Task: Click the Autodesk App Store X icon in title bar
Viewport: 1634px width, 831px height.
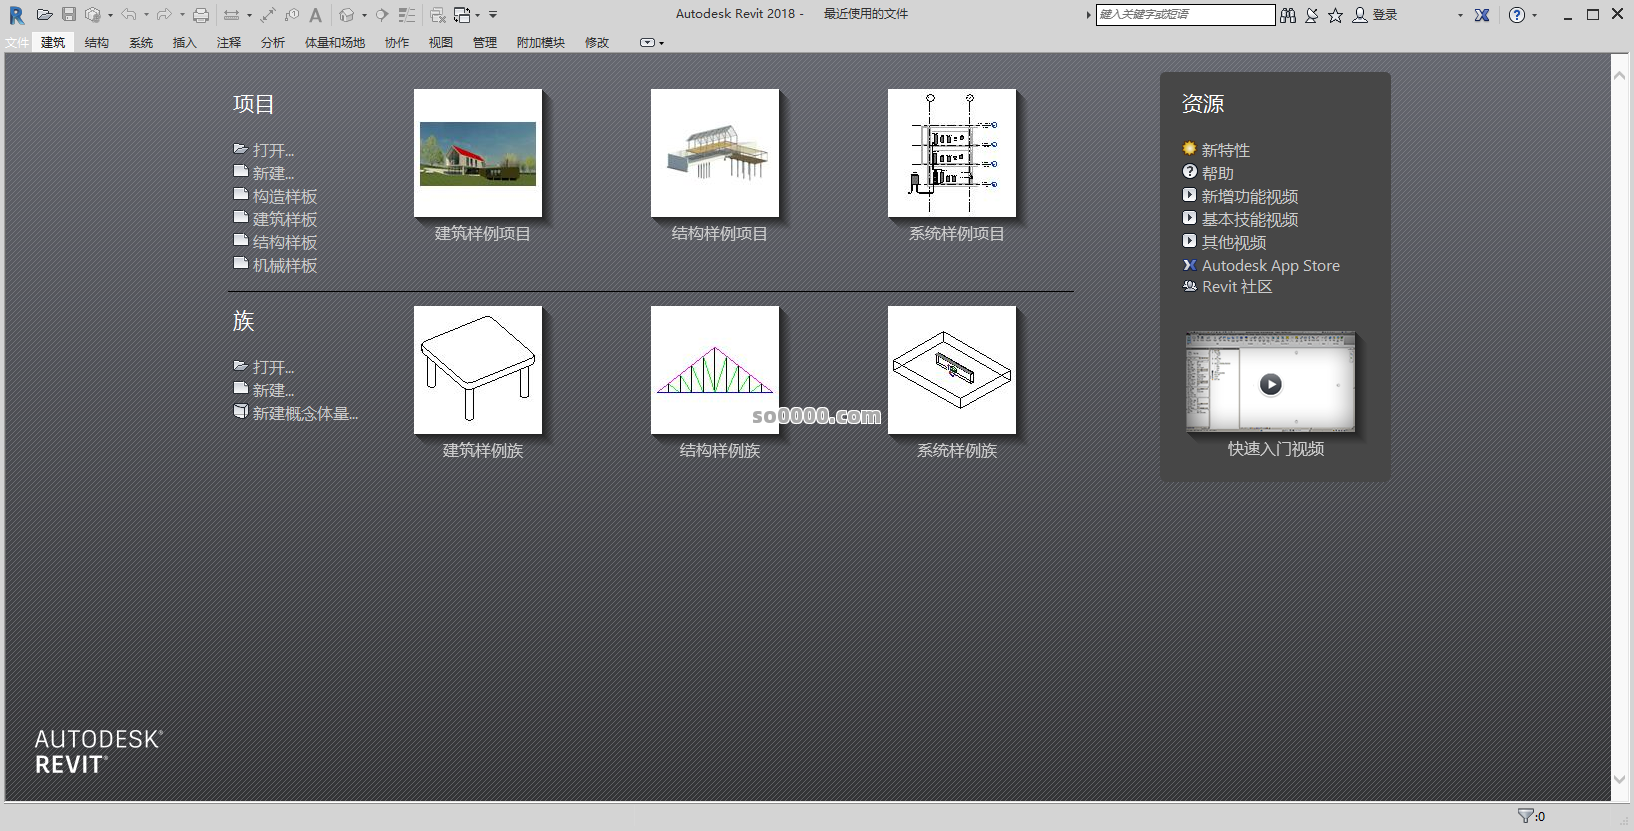Action: pyautogui.click(x=1482, y=15)
